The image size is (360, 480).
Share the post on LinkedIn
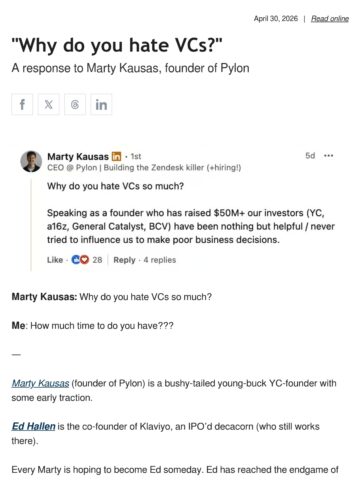point(101,105)
